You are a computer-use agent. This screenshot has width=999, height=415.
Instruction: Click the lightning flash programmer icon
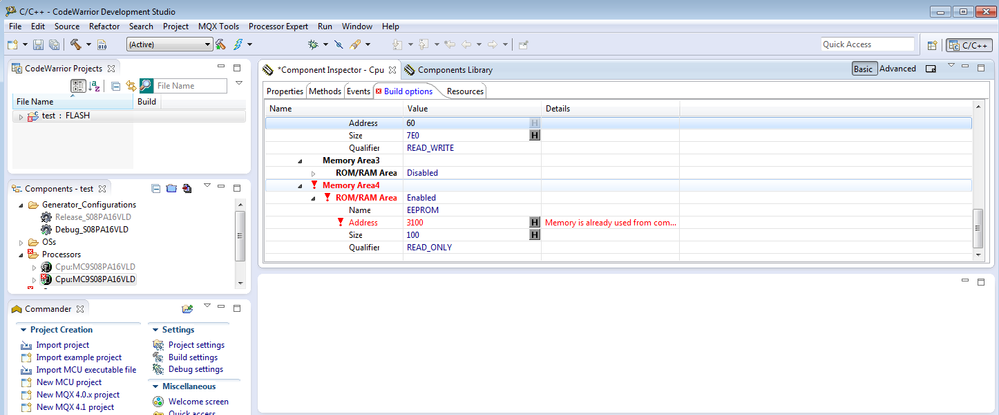point(238,45)
